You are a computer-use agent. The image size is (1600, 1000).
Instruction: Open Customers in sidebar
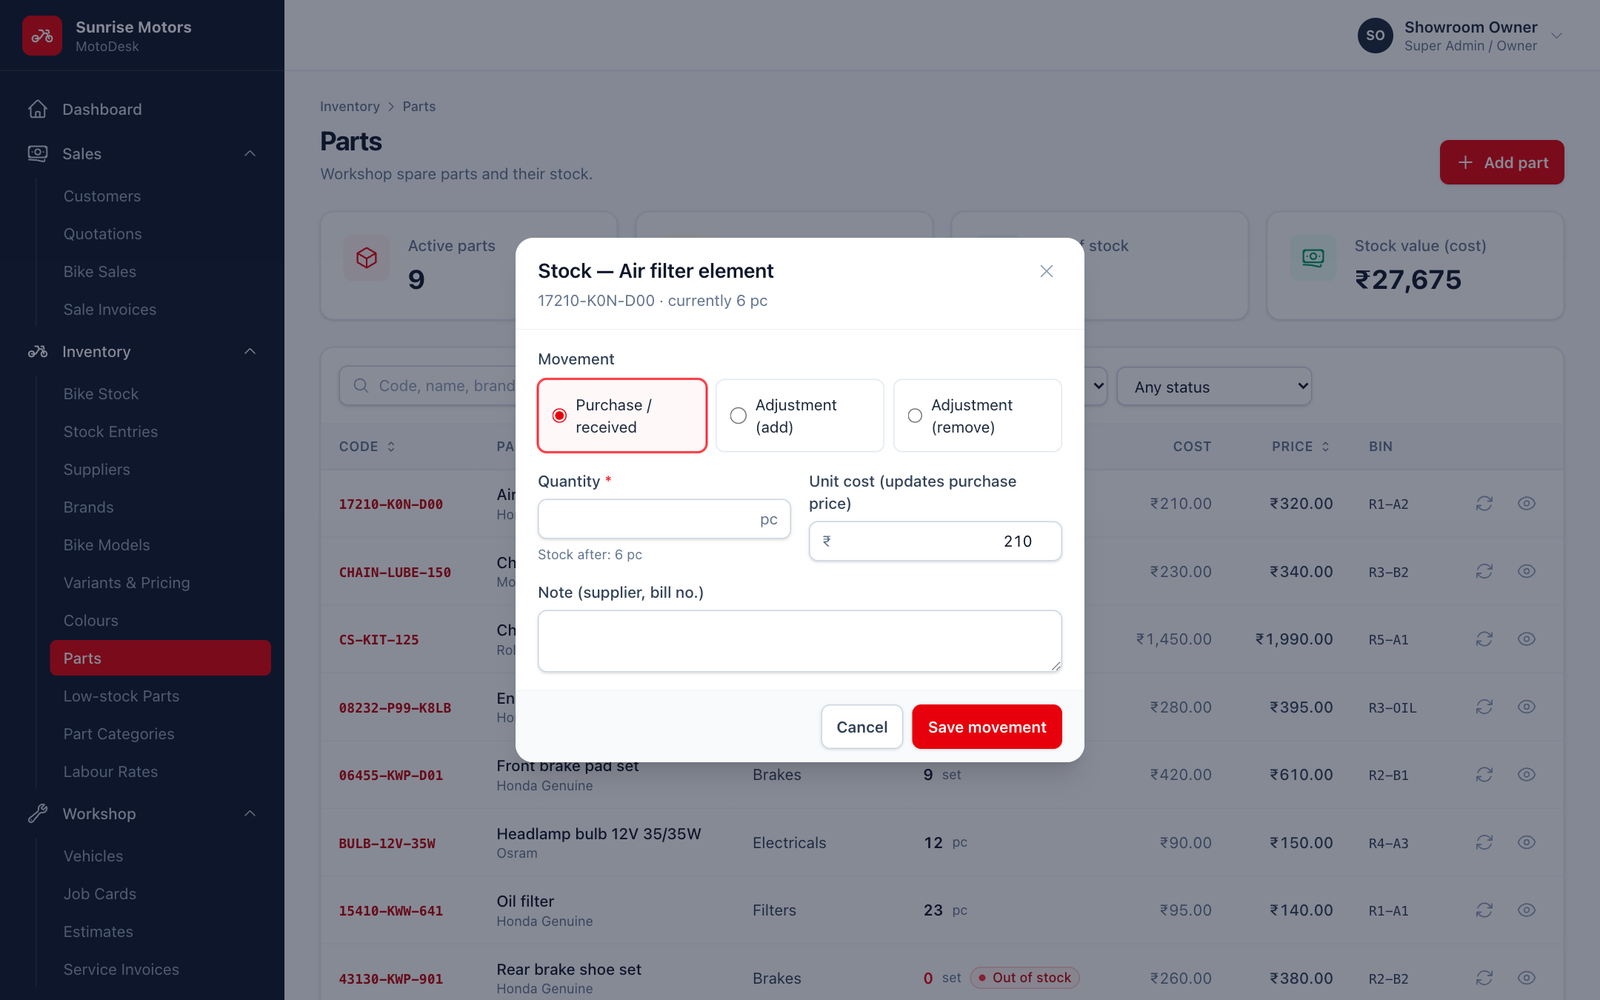tap(102, 196)
